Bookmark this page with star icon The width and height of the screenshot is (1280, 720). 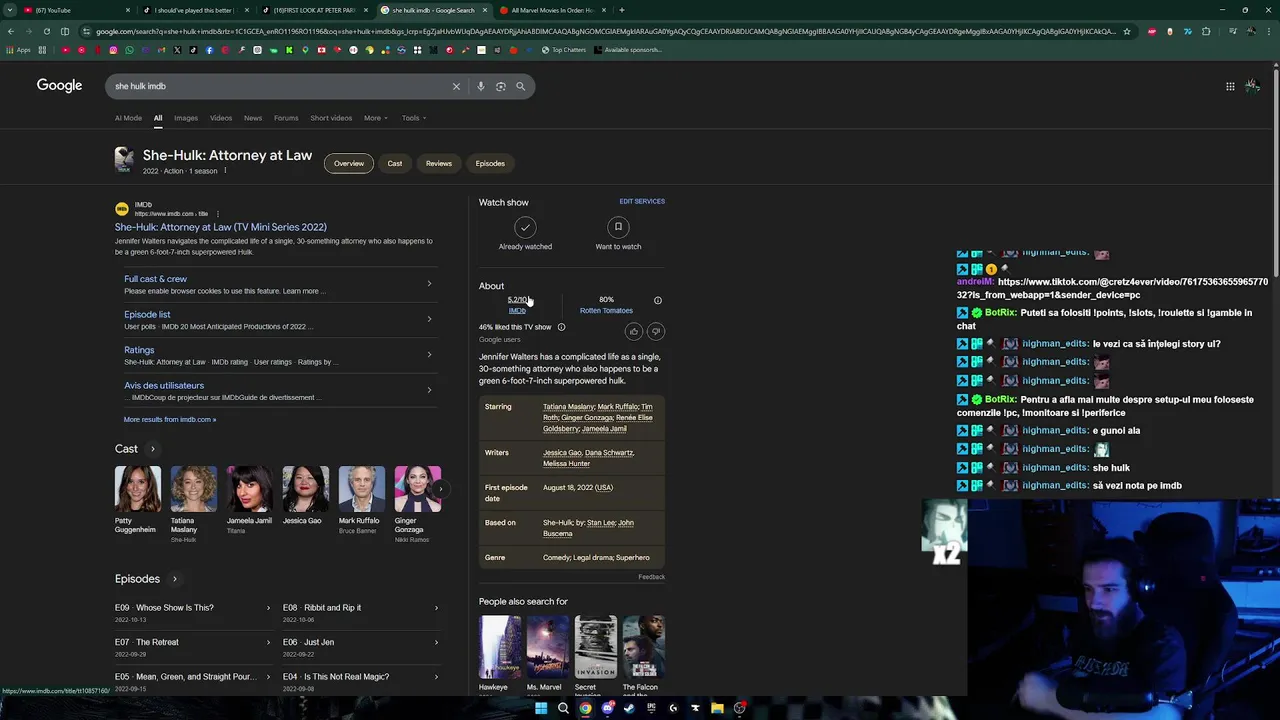click(x=1127, y=31)
